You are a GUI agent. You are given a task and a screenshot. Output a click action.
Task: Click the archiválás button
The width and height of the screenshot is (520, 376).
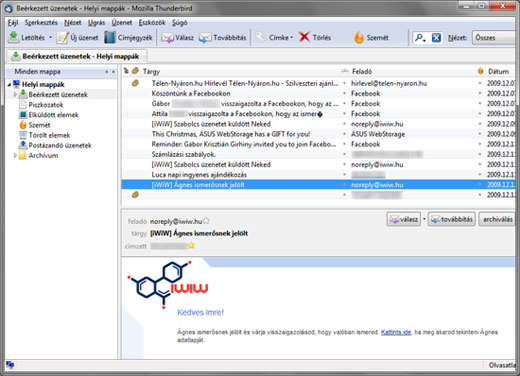point(497,219)
